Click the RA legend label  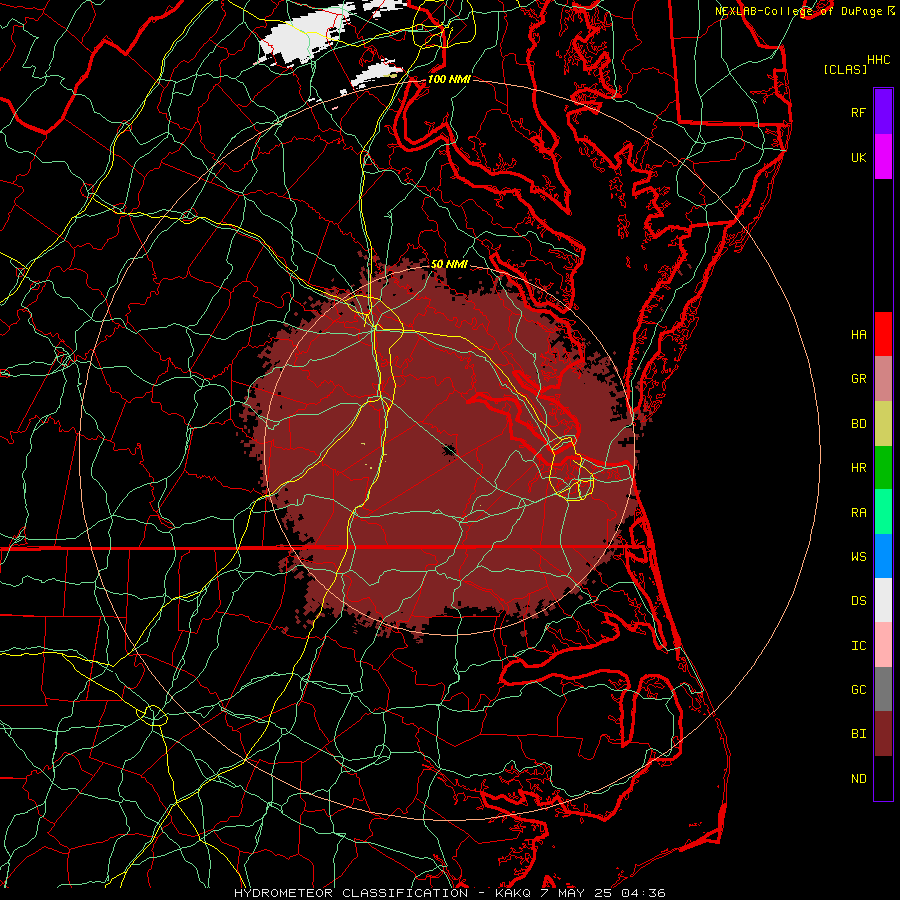pos(859,513)
